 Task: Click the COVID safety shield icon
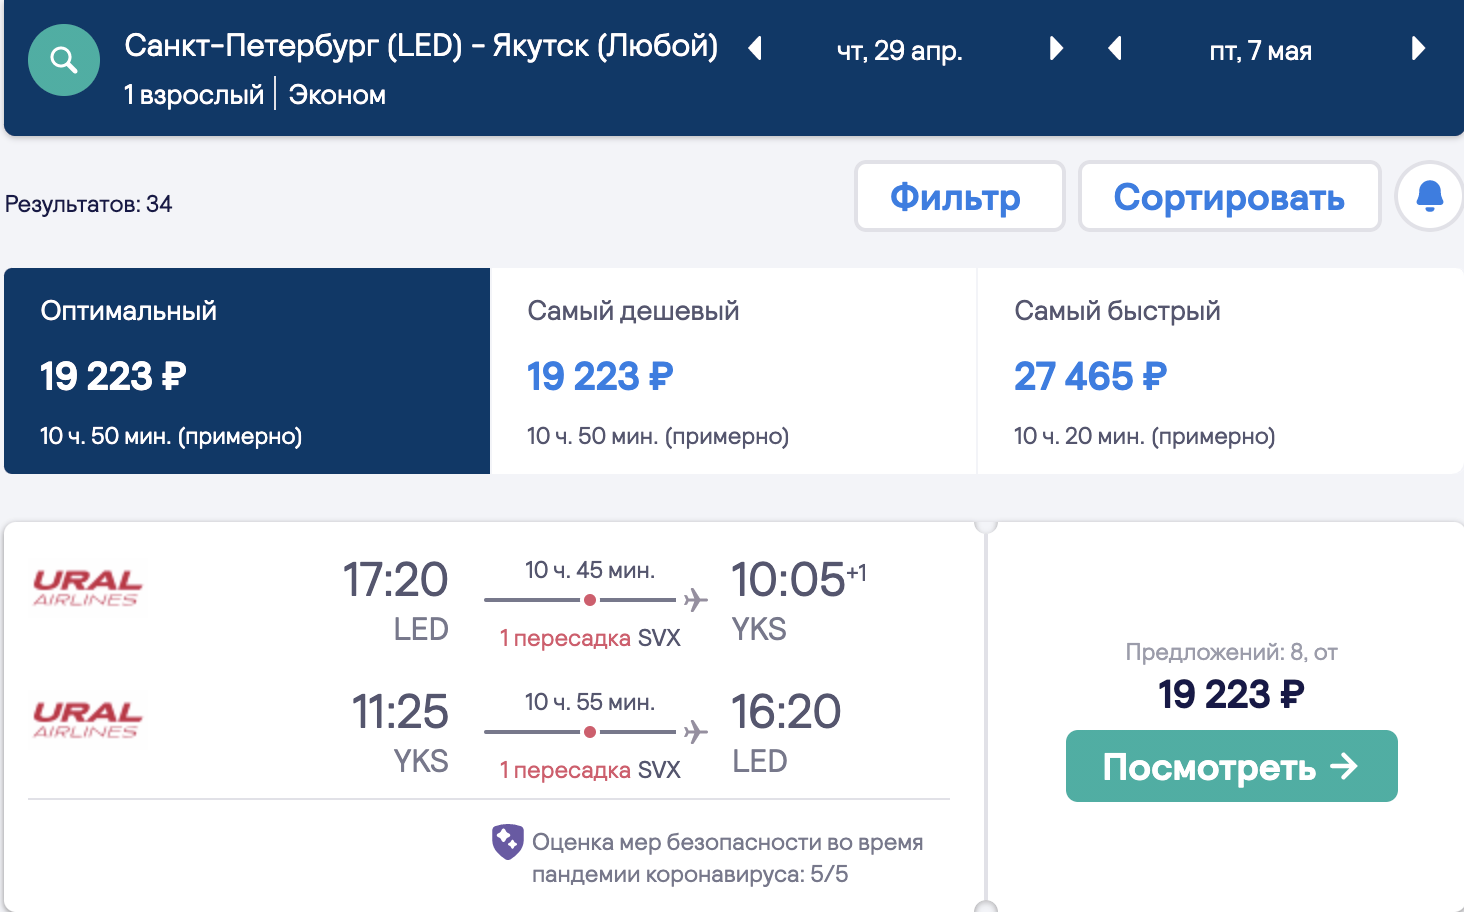[x=507, y=842]
